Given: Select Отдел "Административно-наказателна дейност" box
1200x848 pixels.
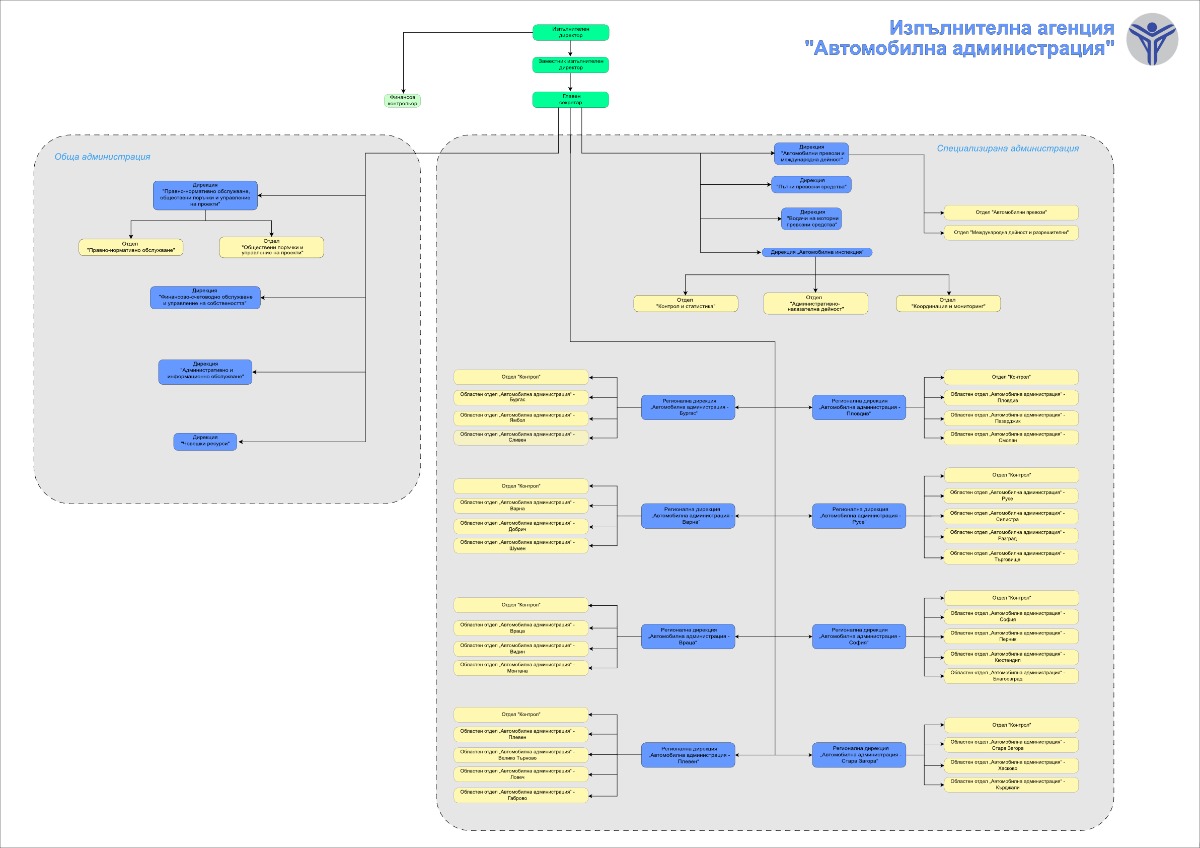Looking at the screenshot, I should coord(816,303).
